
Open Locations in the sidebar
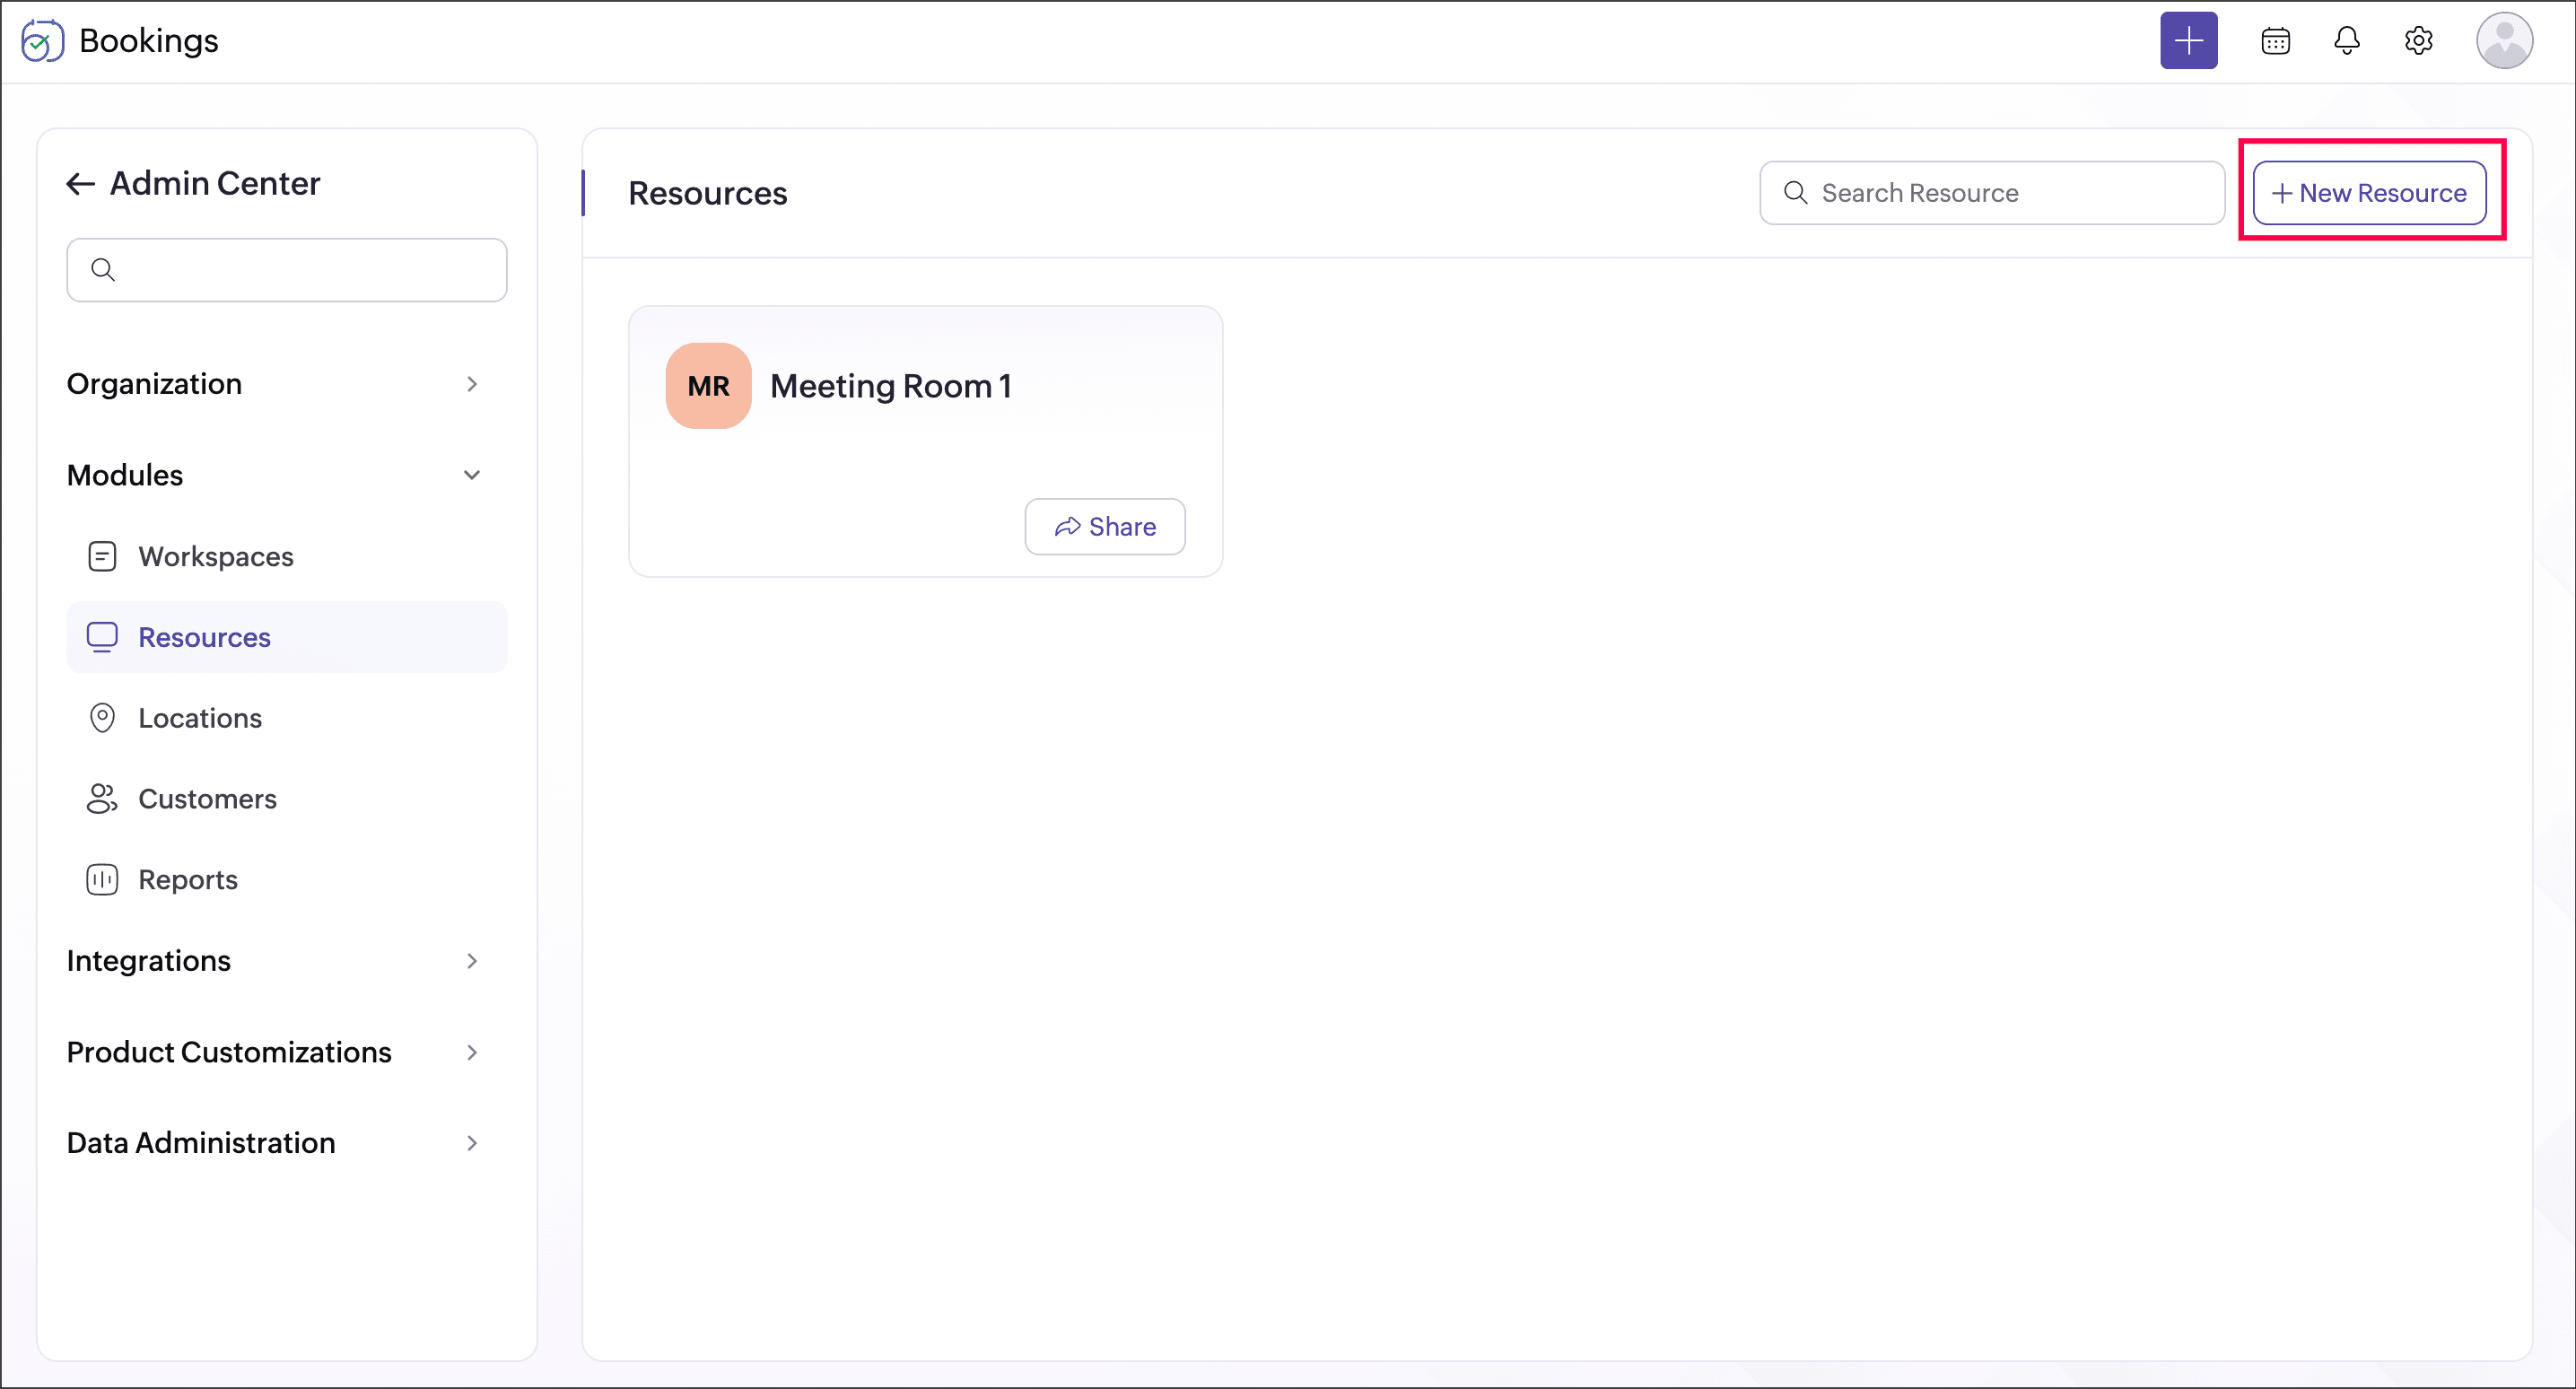(x=287, y=718)
